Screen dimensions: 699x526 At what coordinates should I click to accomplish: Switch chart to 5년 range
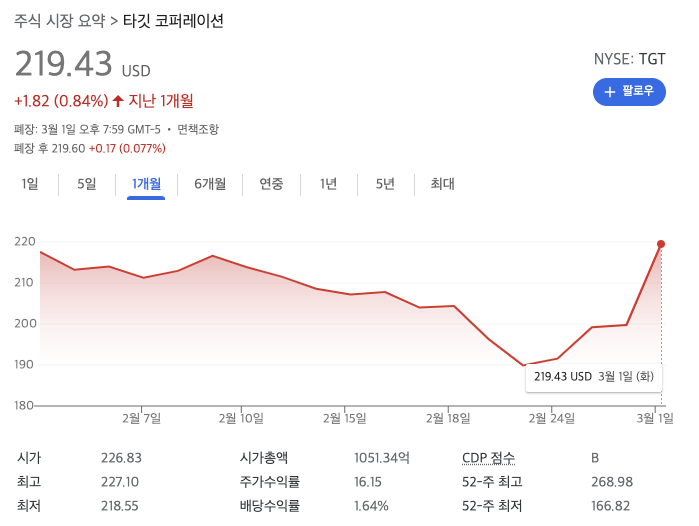[x=385, y=184]
